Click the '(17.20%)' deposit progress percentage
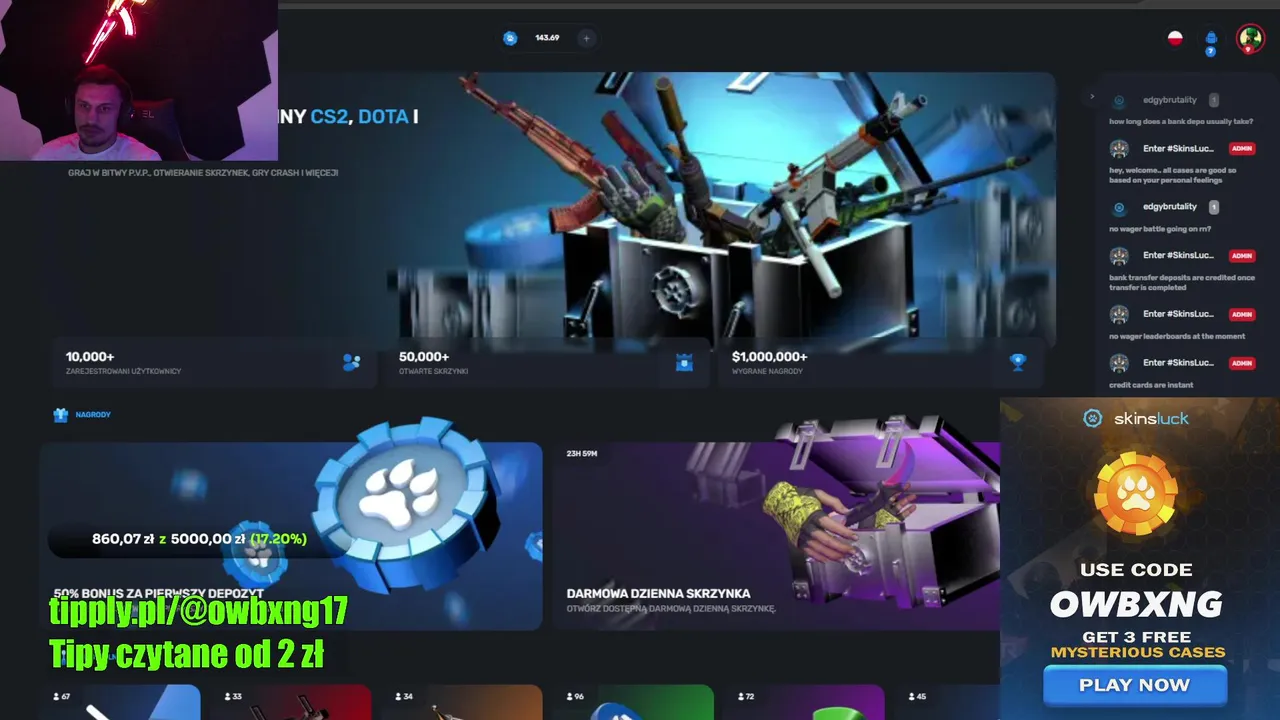 coord(278,539)
